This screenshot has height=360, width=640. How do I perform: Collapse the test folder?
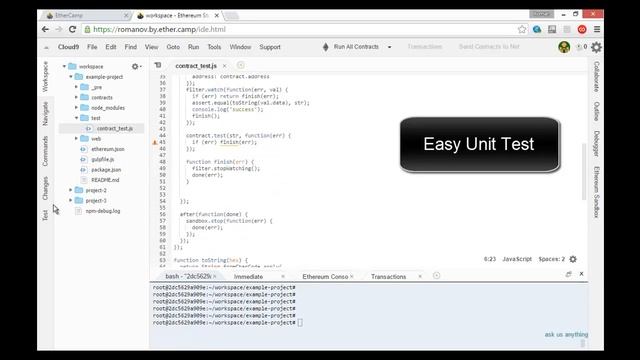coord(76,118)
